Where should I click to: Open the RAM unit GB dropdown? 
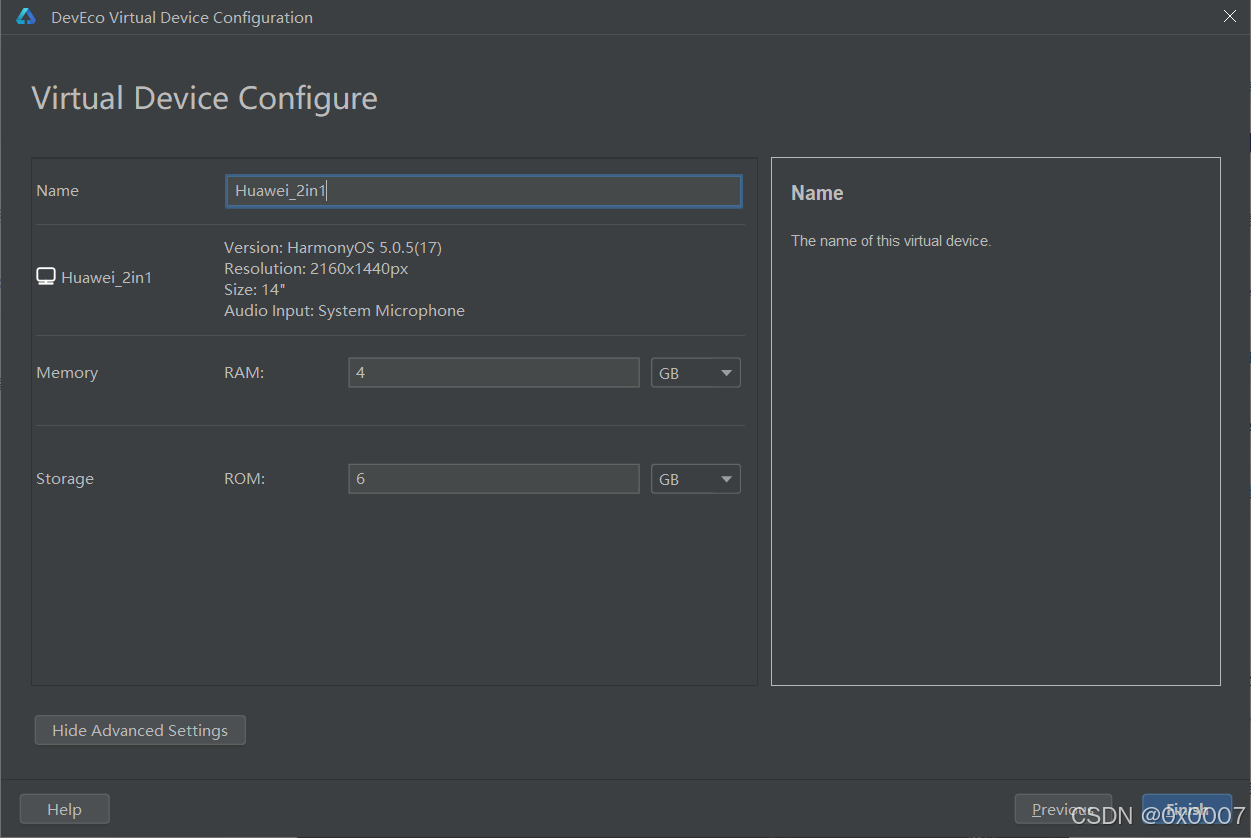696,373
